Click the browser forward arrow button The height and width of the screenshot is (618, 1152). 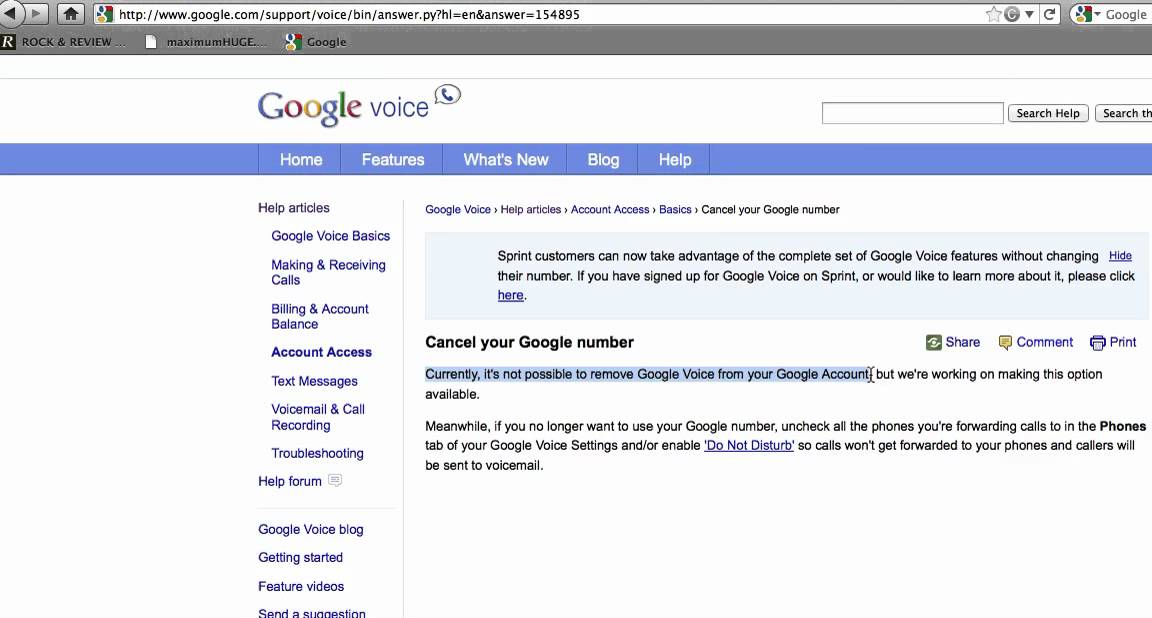[36, 13]
